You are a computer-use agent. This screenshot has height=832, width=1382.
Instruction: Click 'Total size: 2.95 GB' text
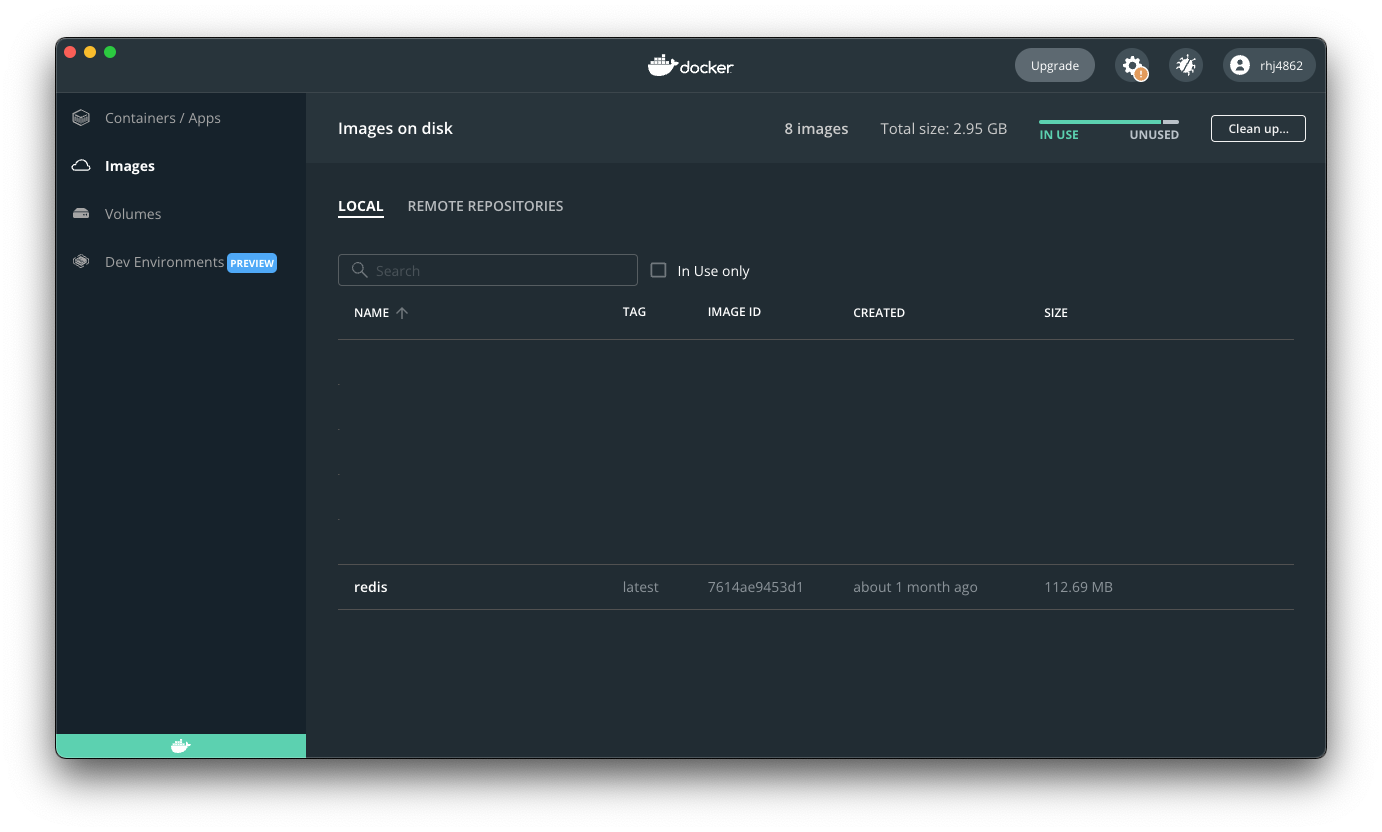943,129
